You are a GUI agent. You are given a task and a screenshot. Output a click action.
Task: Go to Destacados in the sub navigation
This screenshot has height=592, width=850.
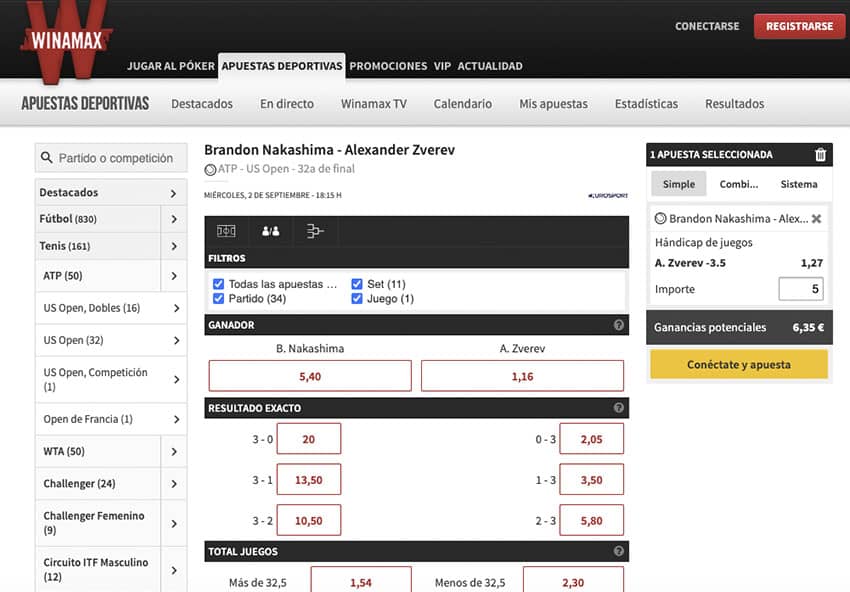point(202,104)
